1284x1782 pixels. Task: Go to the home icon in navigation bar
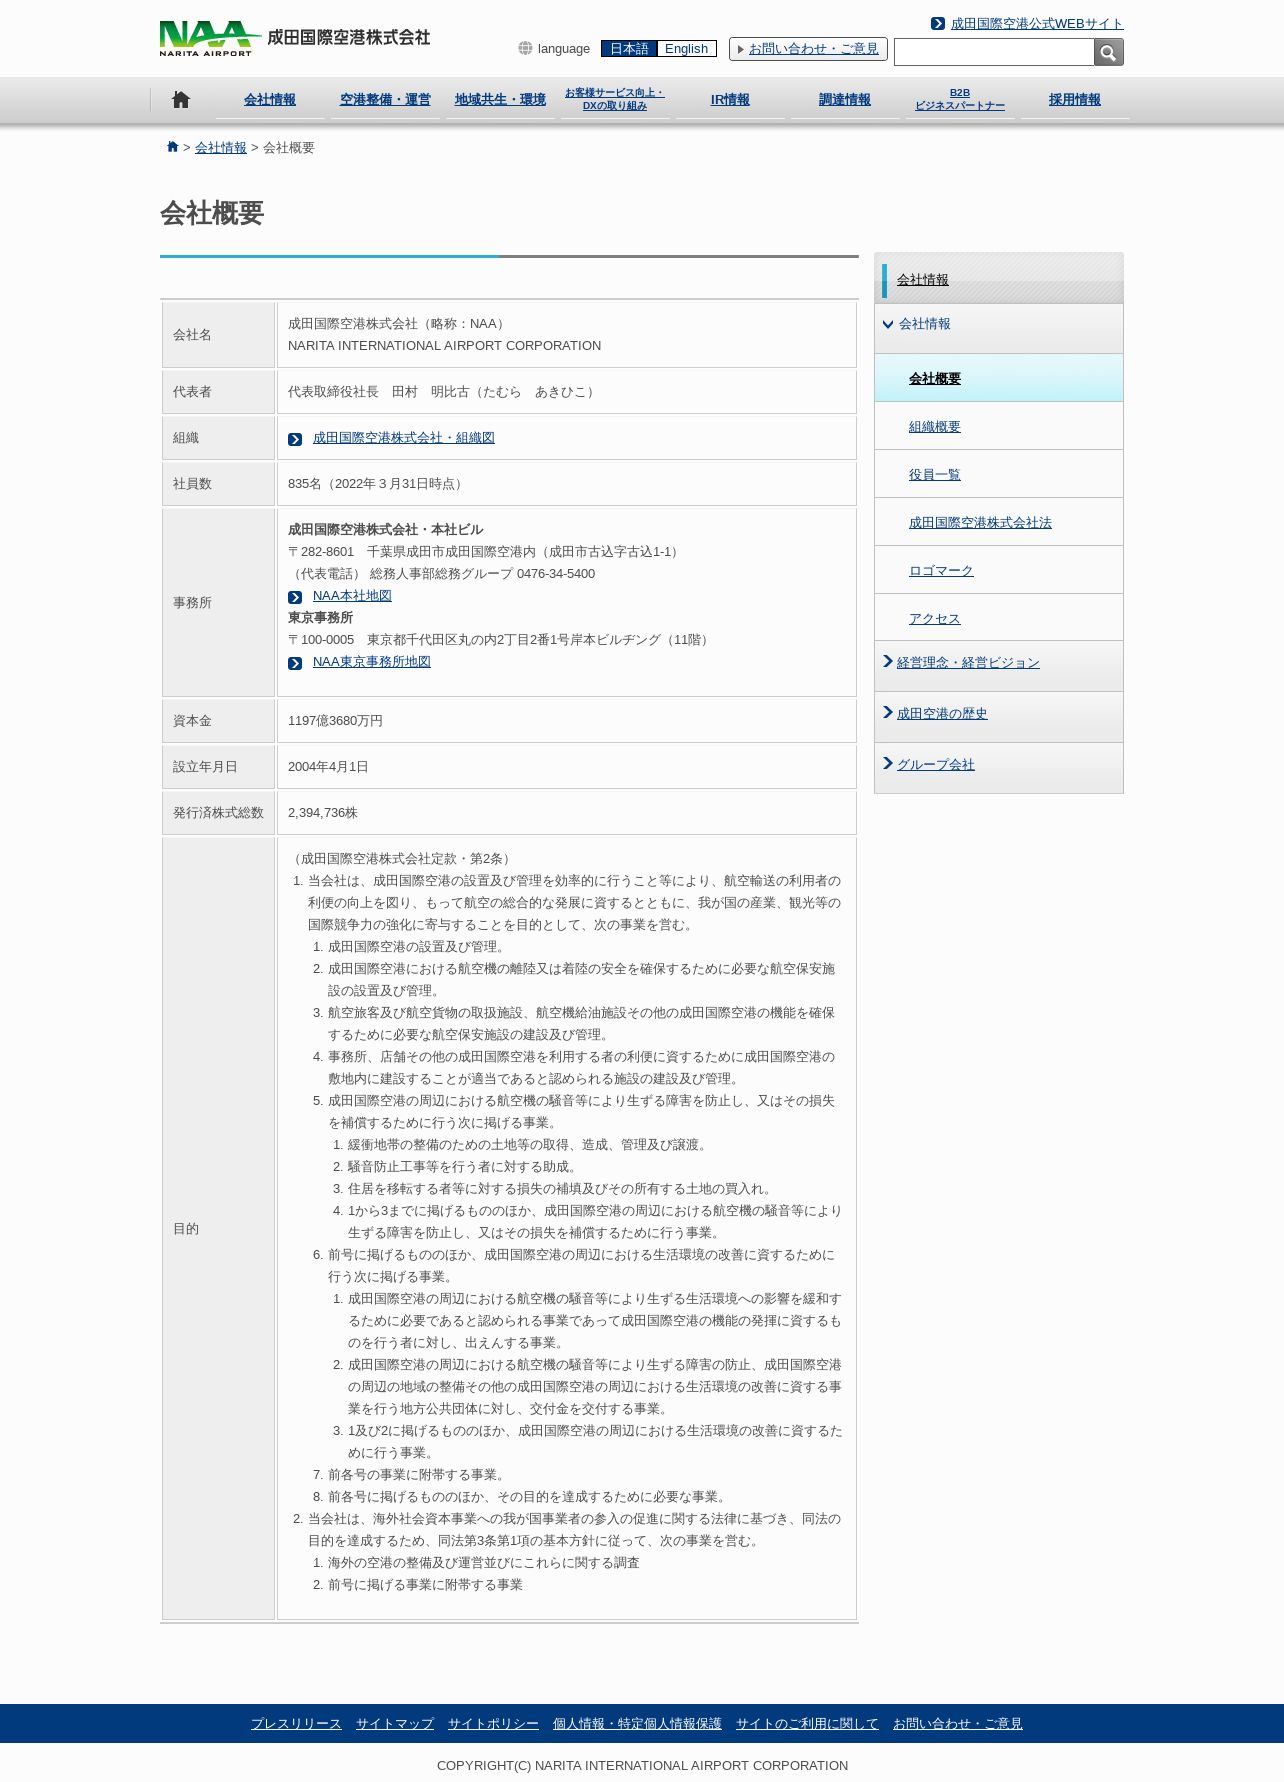point(181,99)
